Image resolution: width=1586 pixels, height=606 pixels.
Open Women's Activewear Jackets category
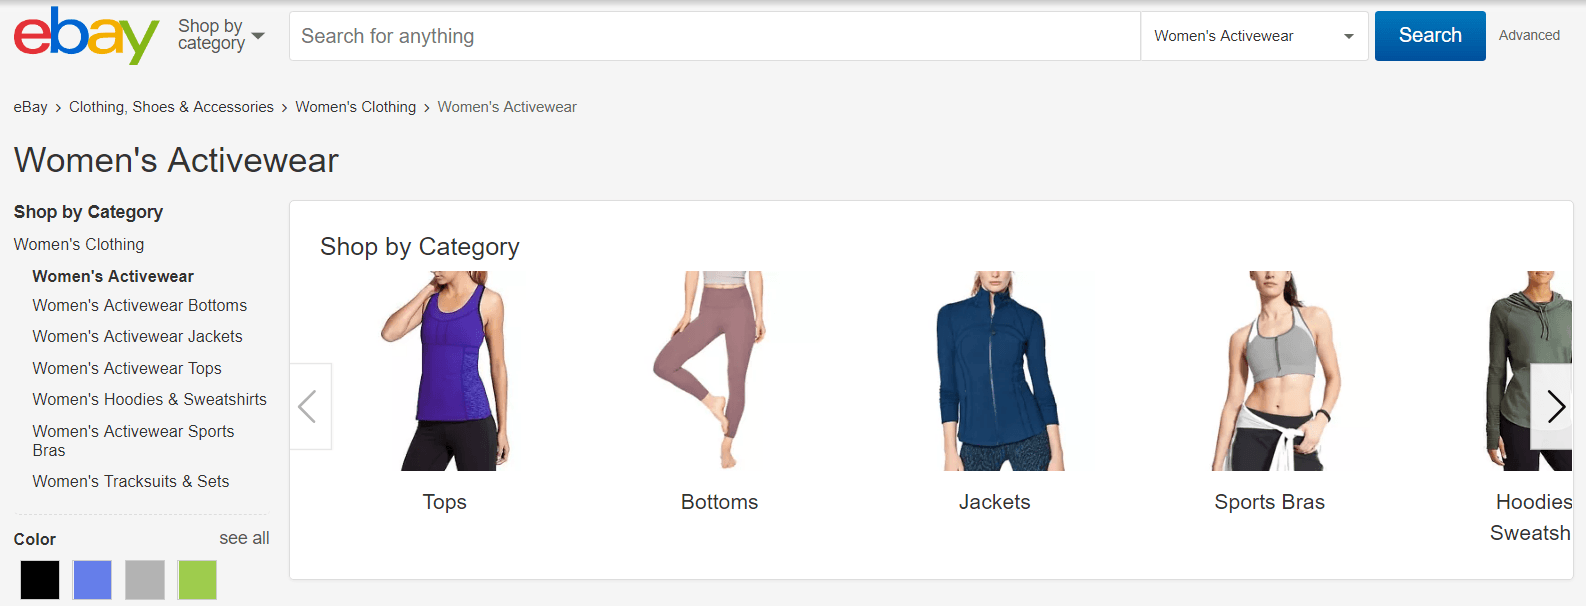pyautogui.click(x=137, y=336)
